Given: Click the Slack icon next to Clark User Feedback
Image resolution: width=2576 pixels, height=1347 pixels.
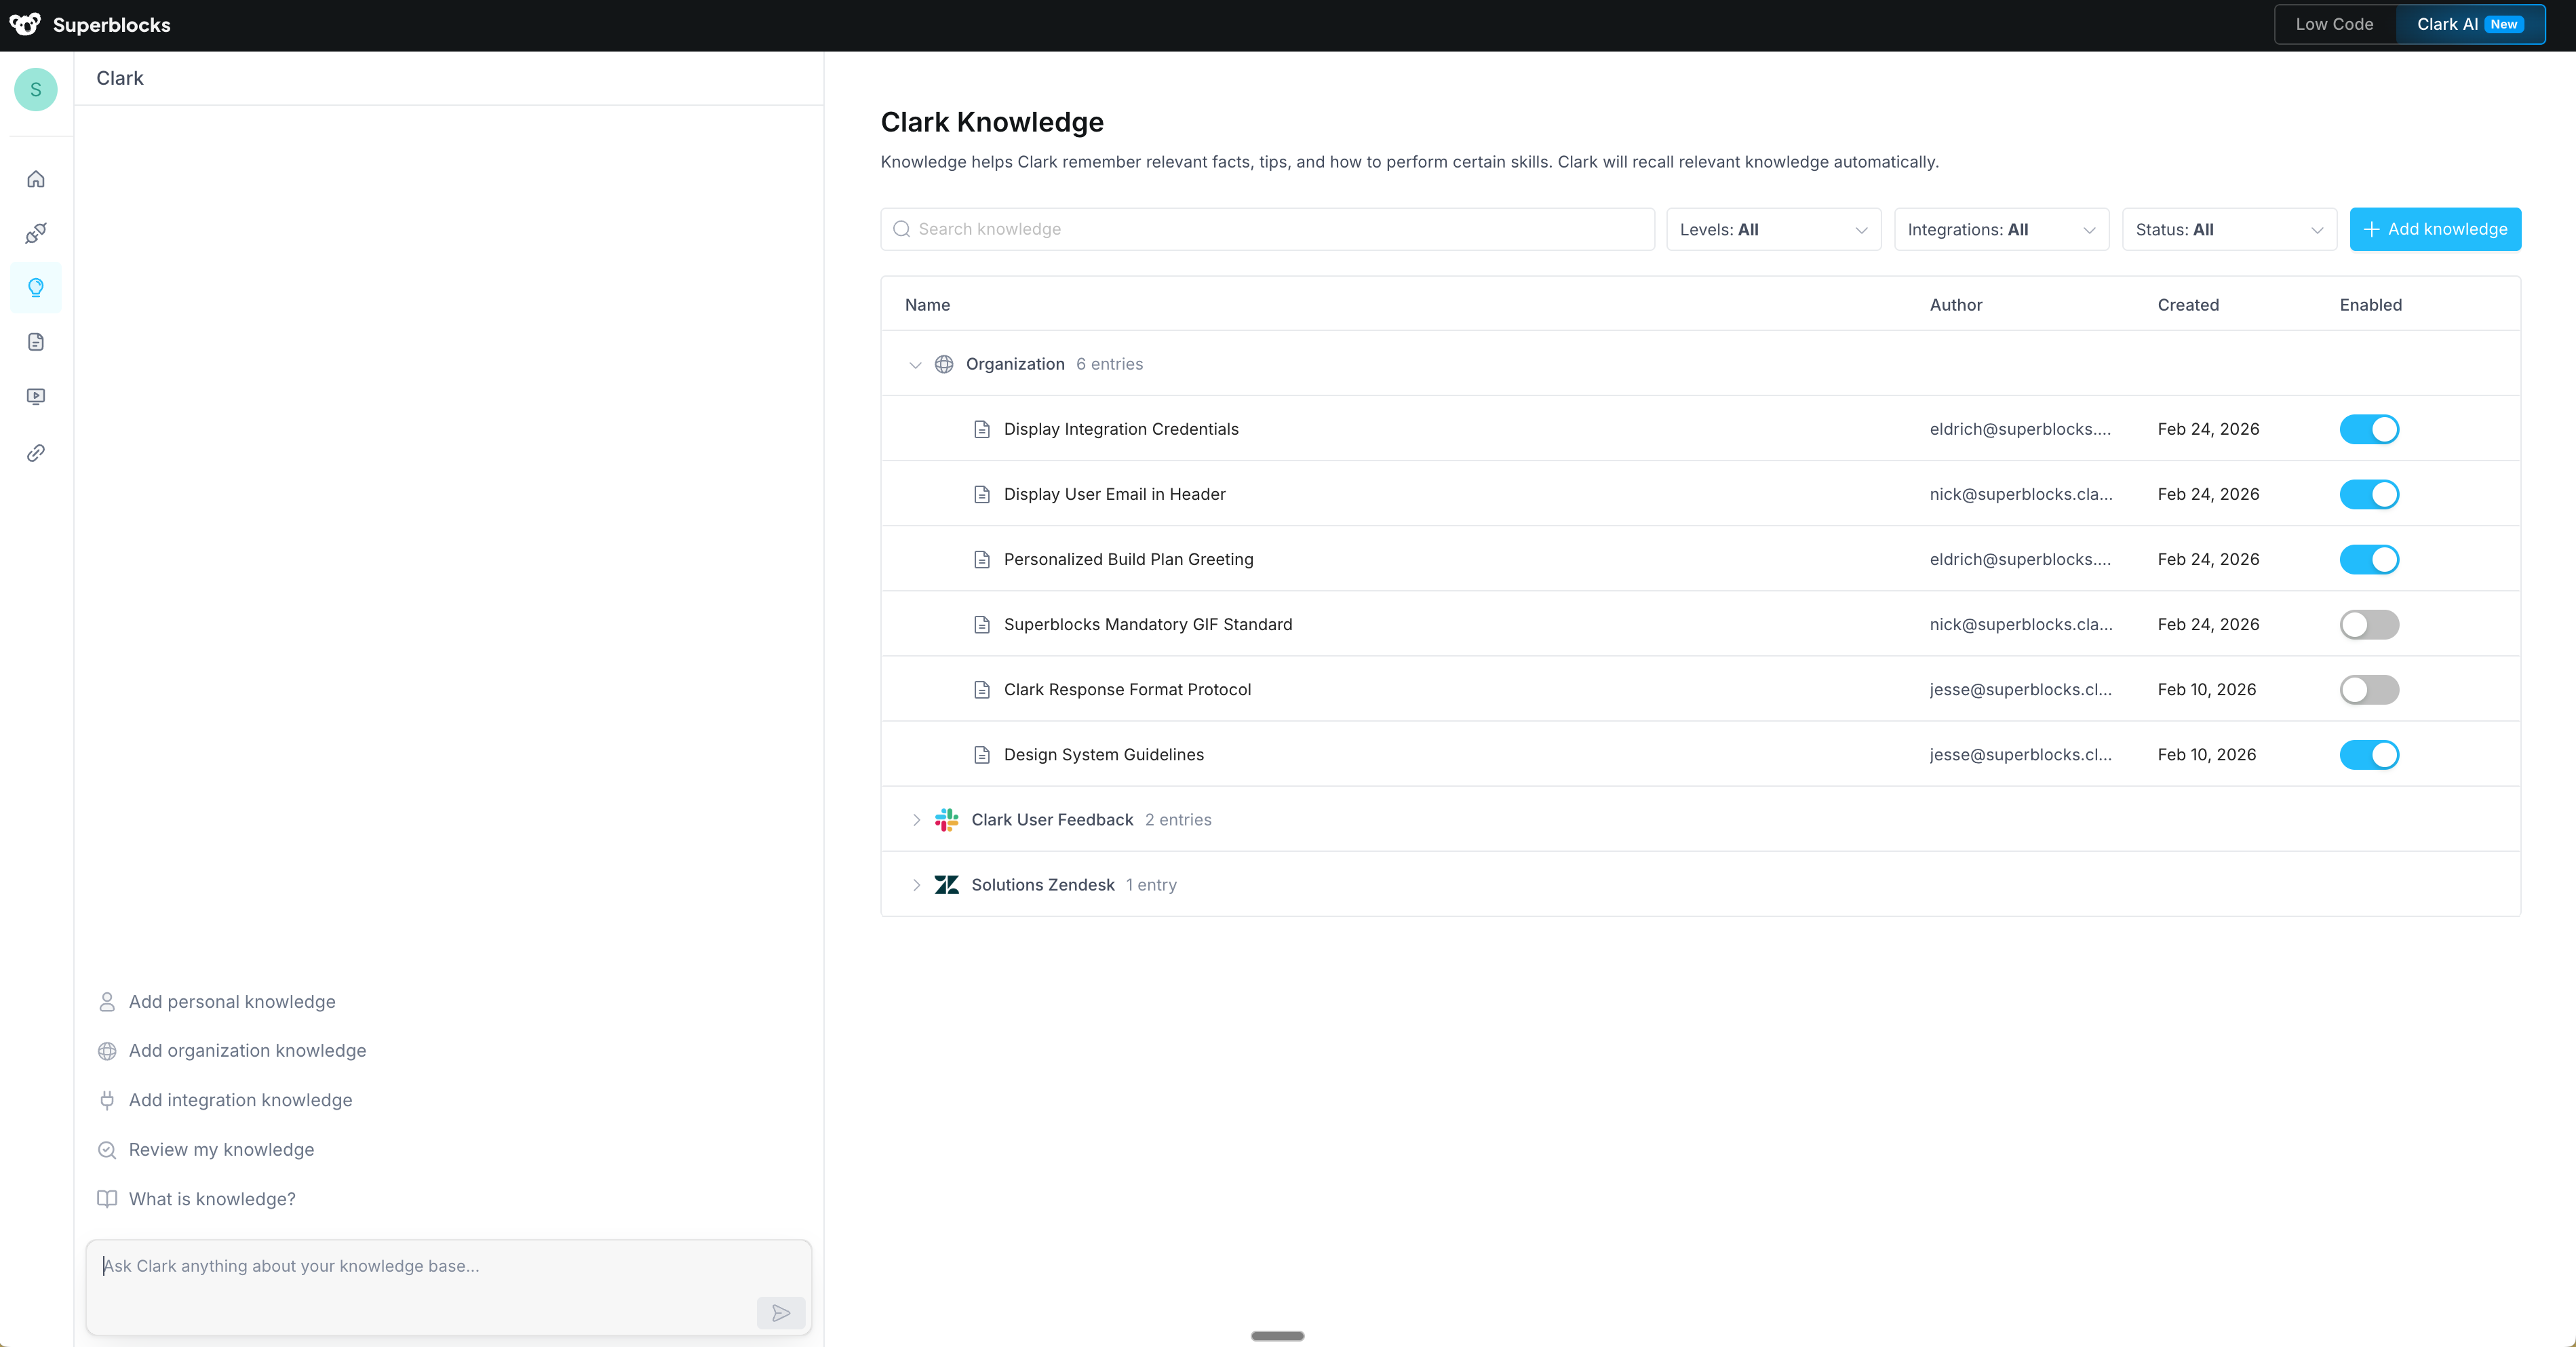Looking at the screenshot, I should point(946,819).
